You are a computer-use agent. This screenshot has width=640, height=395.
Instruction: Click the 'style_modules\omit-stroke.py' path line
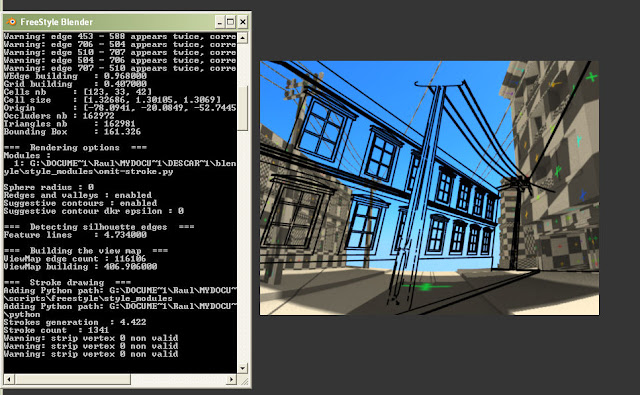88,171
